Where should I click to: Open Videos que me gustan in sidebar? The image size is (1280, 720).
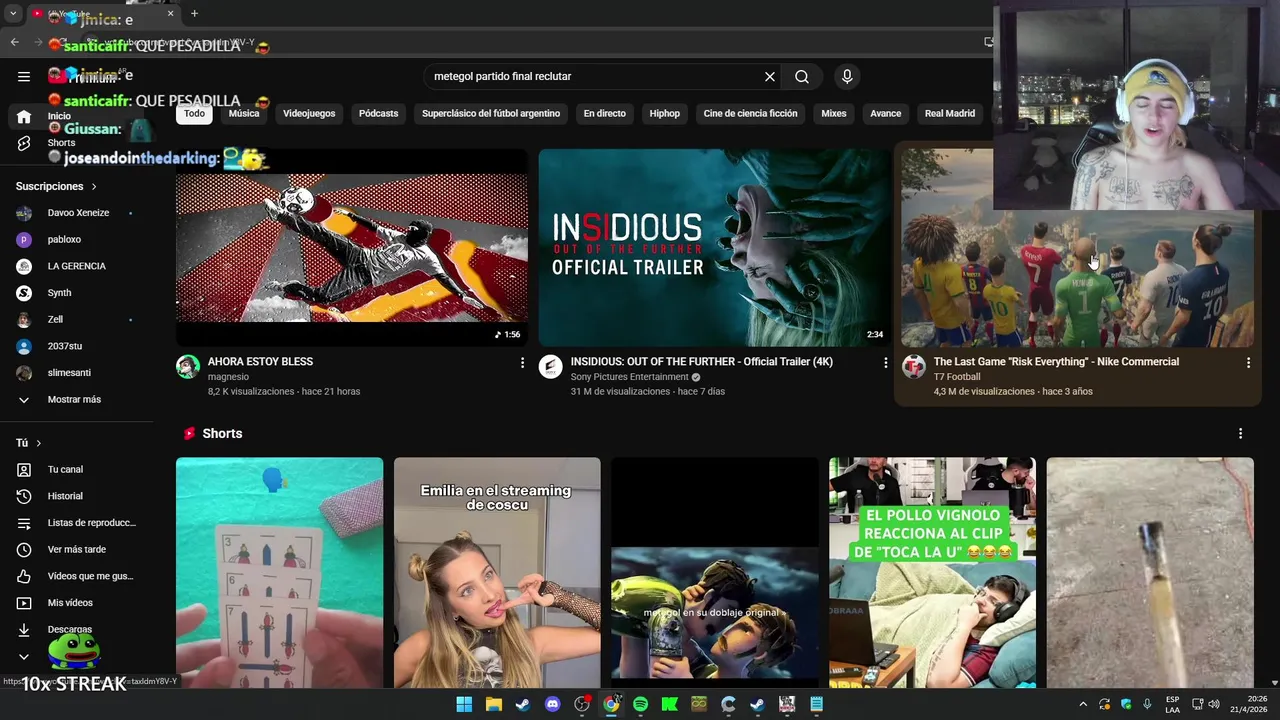[76, 576]
